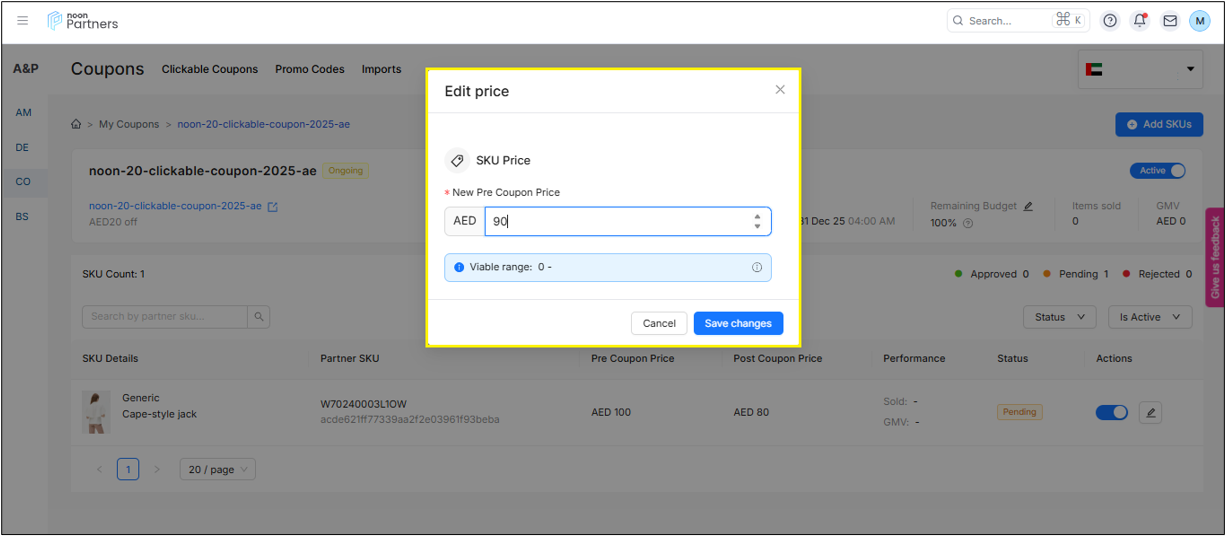The height and width of the screenshot is (537, 1227).
Task: Open the hamburger navigation menu
Action: click(22, 20)
